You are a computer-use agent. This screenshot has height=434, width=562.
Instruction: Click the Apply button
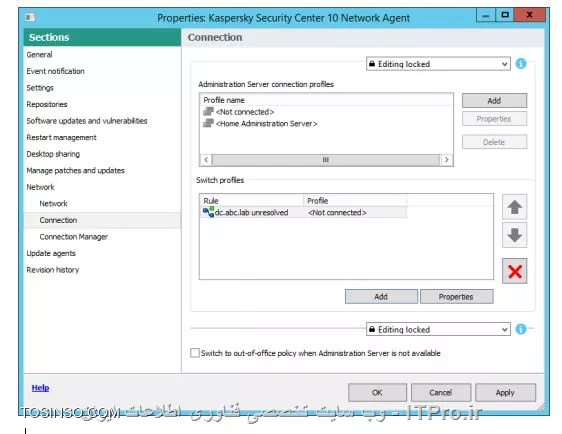pos(505,392)
